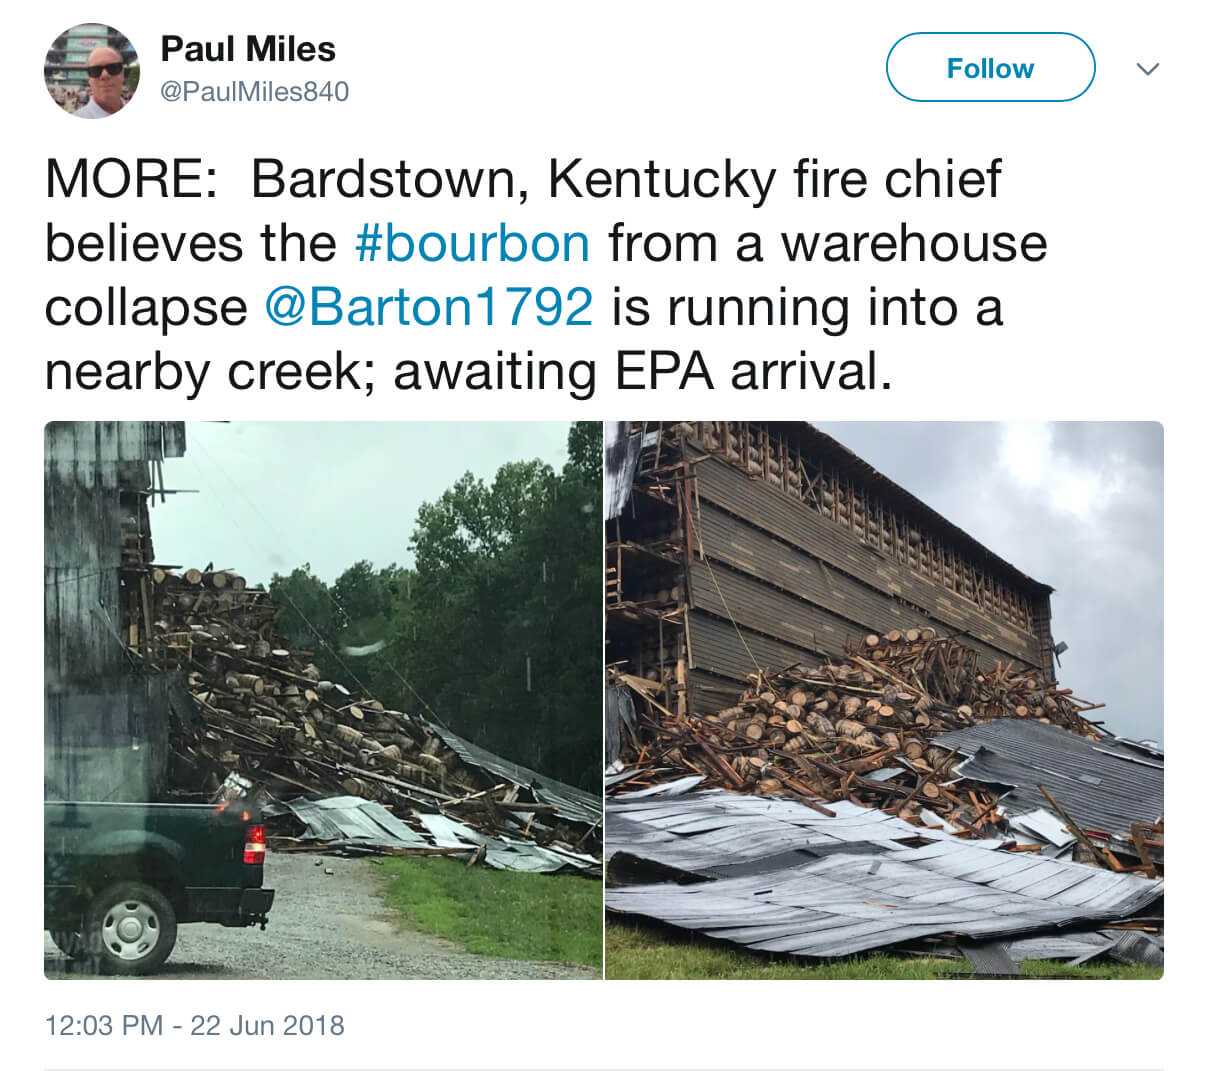Click the tweet text about Bardstown fire chief
The width and height of the screenshot is (1217, 1071).
pyautogui.click(x=546, y=275)
